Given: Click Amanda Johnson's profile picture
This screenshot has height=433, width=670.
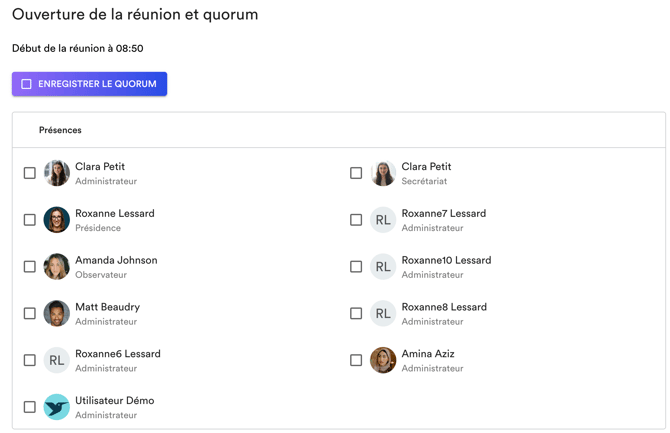Looking at the screenshot, I should pyautogui.click(x=57, y=267).
